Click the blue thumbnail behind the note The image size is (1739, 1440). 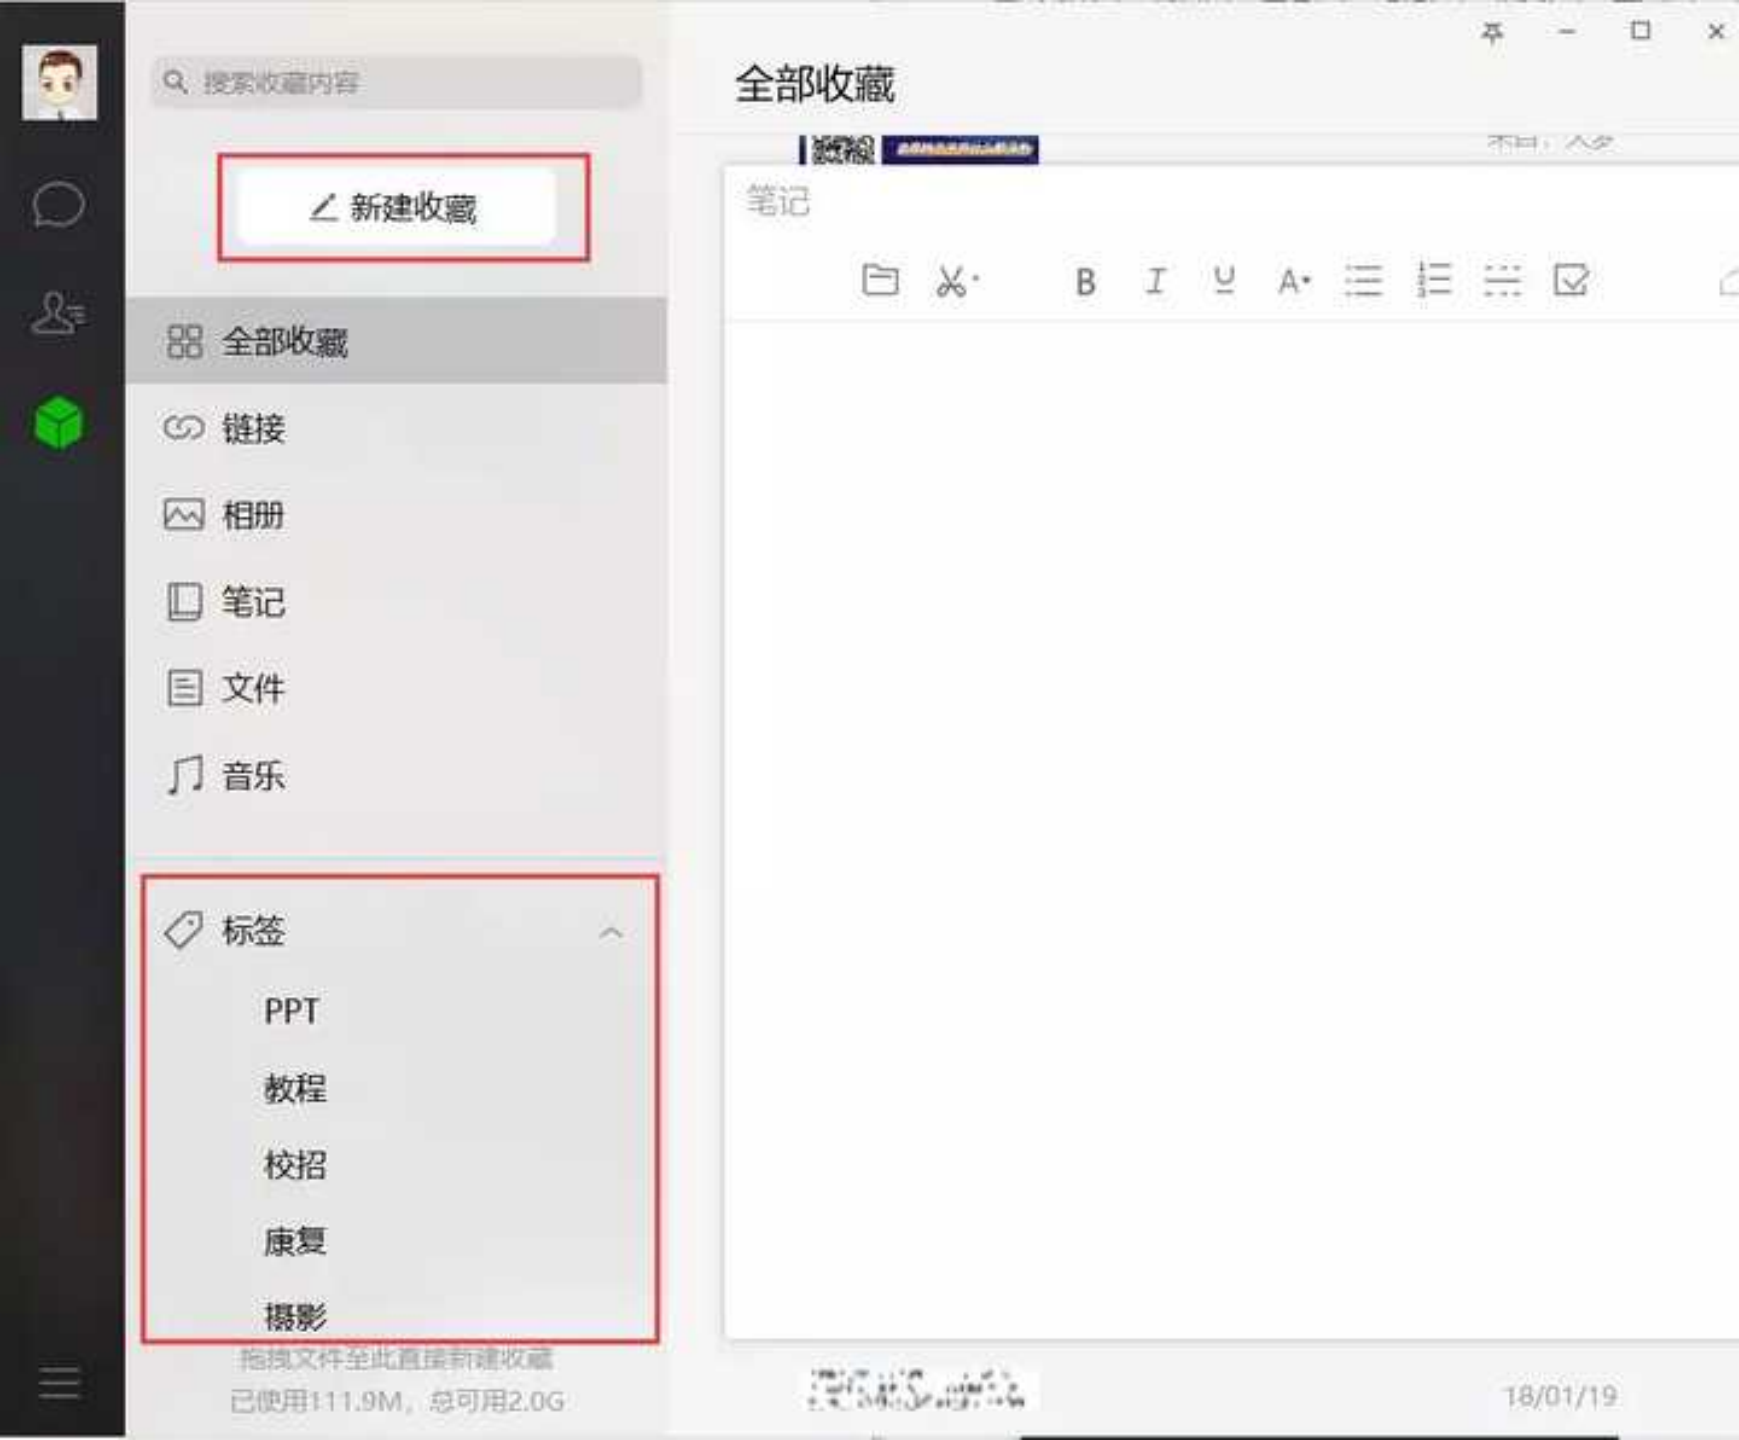point(960,149)
